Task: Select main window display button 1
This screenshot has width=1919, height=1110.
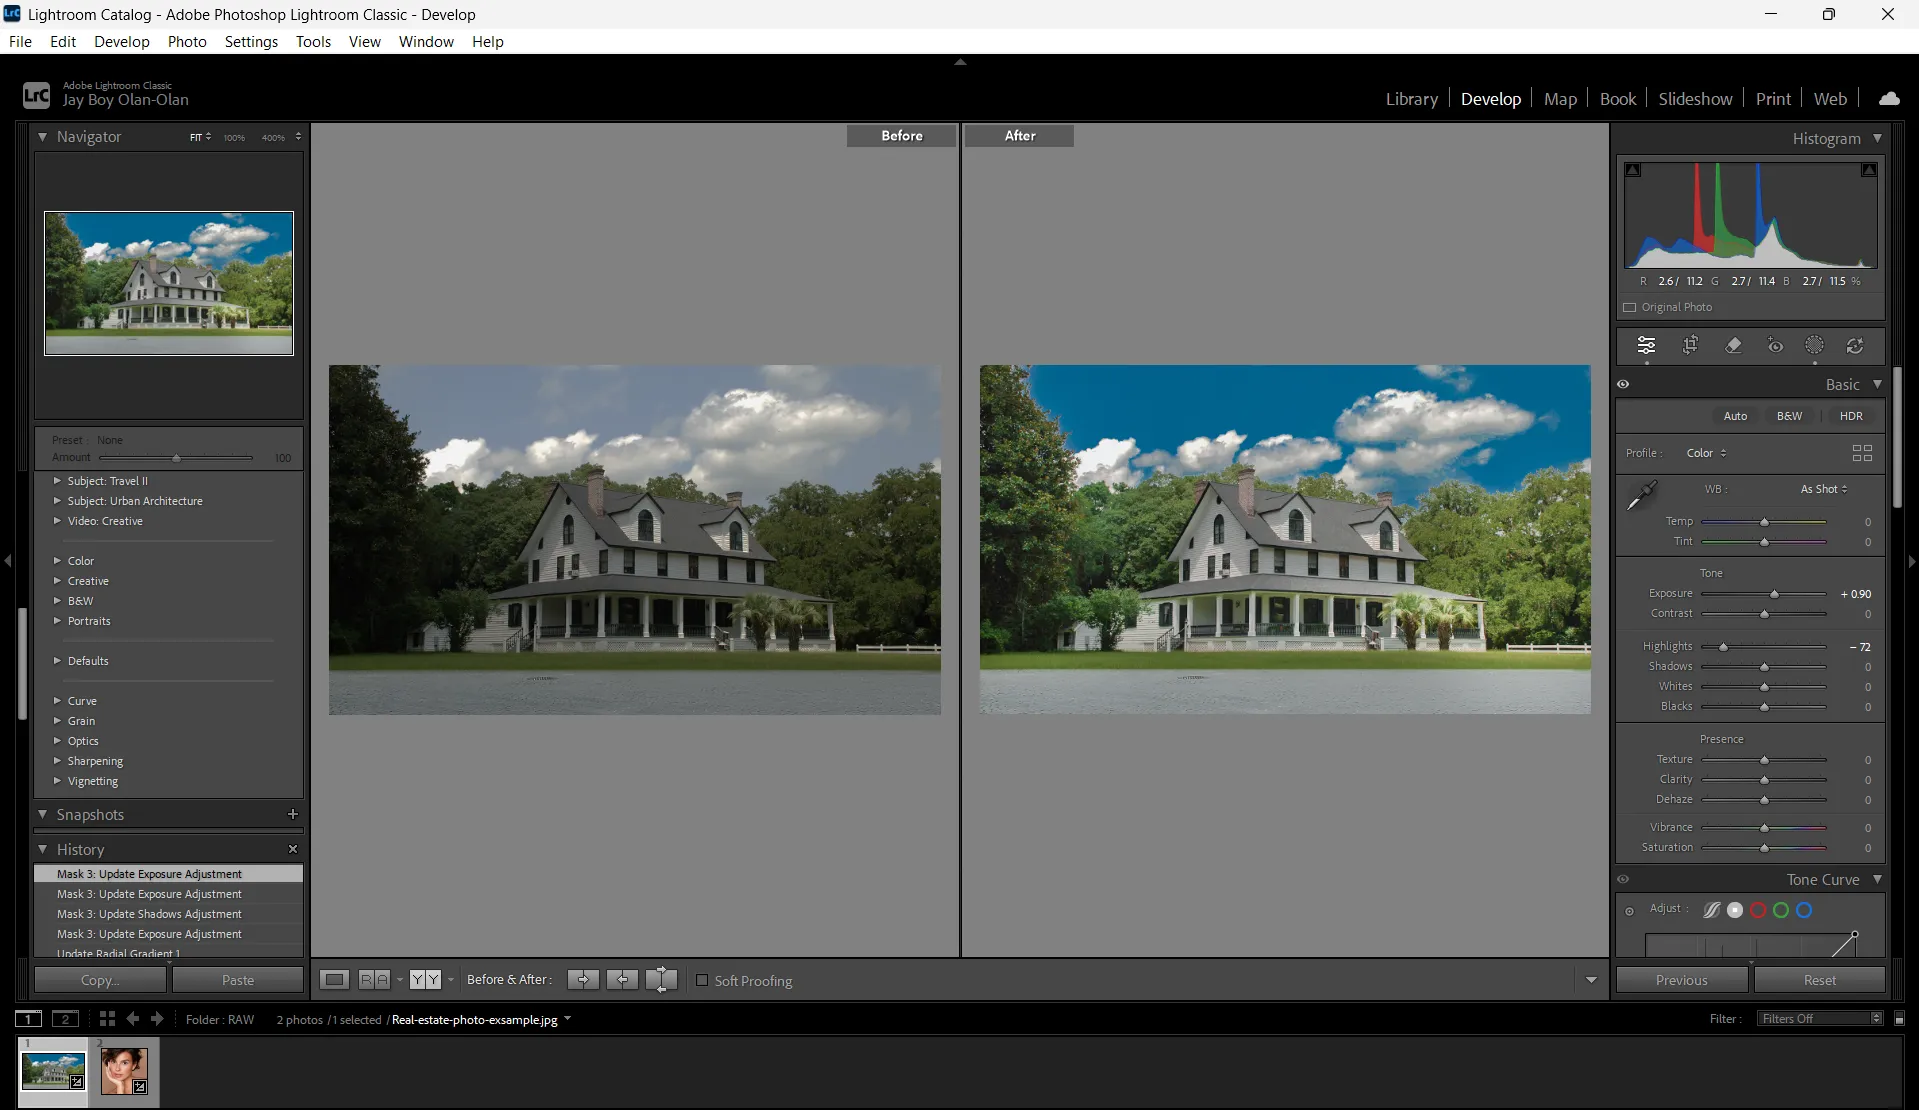Action: pos(28,1019)
